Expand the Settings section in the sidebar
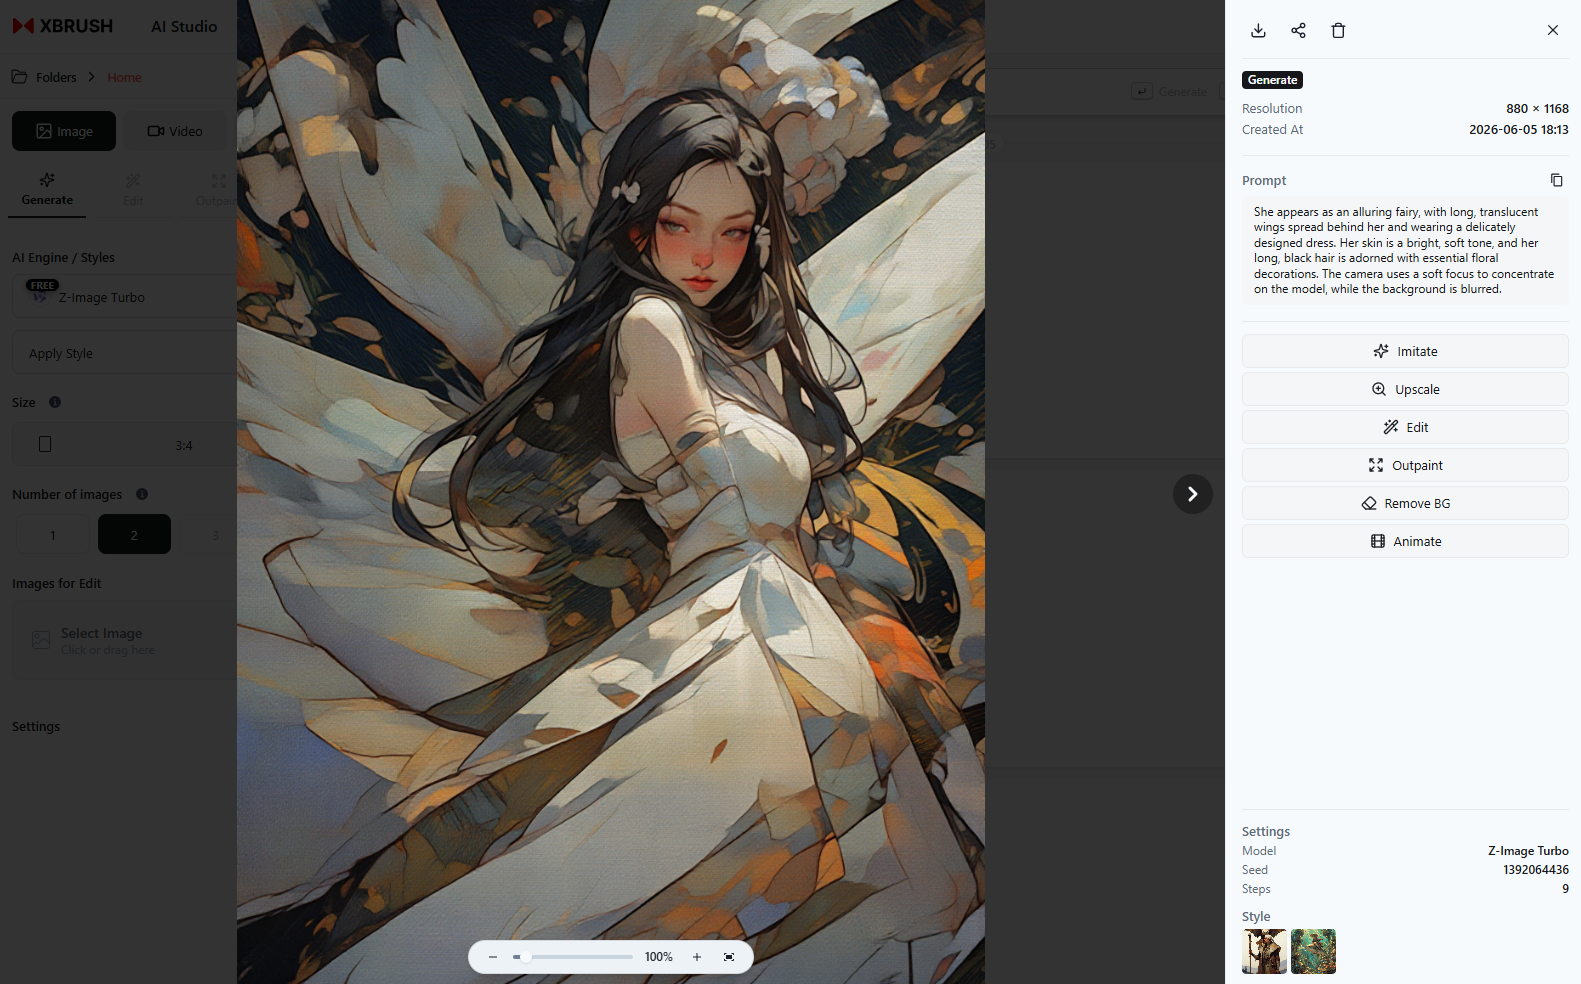 pos(36,727)
